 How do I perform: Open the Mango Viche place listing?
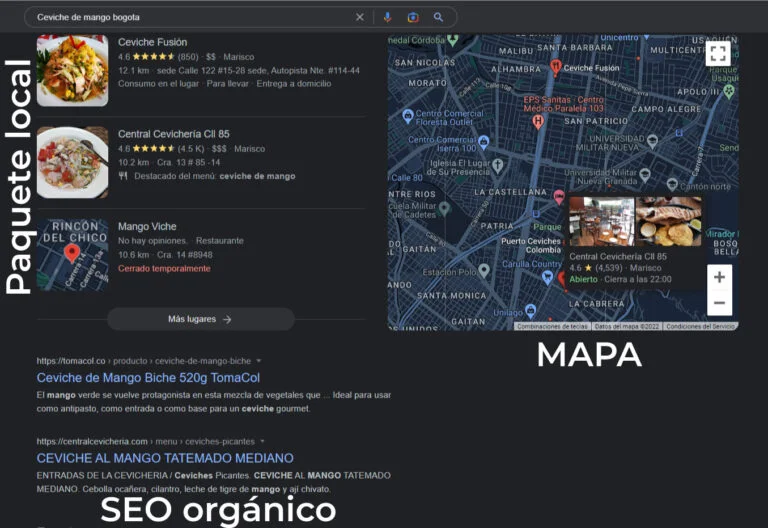(x=147, y=226)
